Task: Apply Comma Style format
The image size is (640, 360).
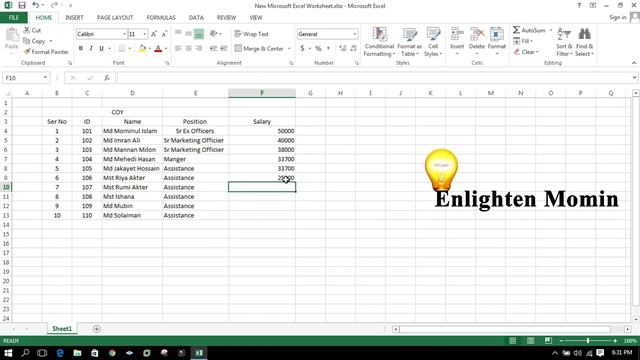Action: (x=328, y=49)
